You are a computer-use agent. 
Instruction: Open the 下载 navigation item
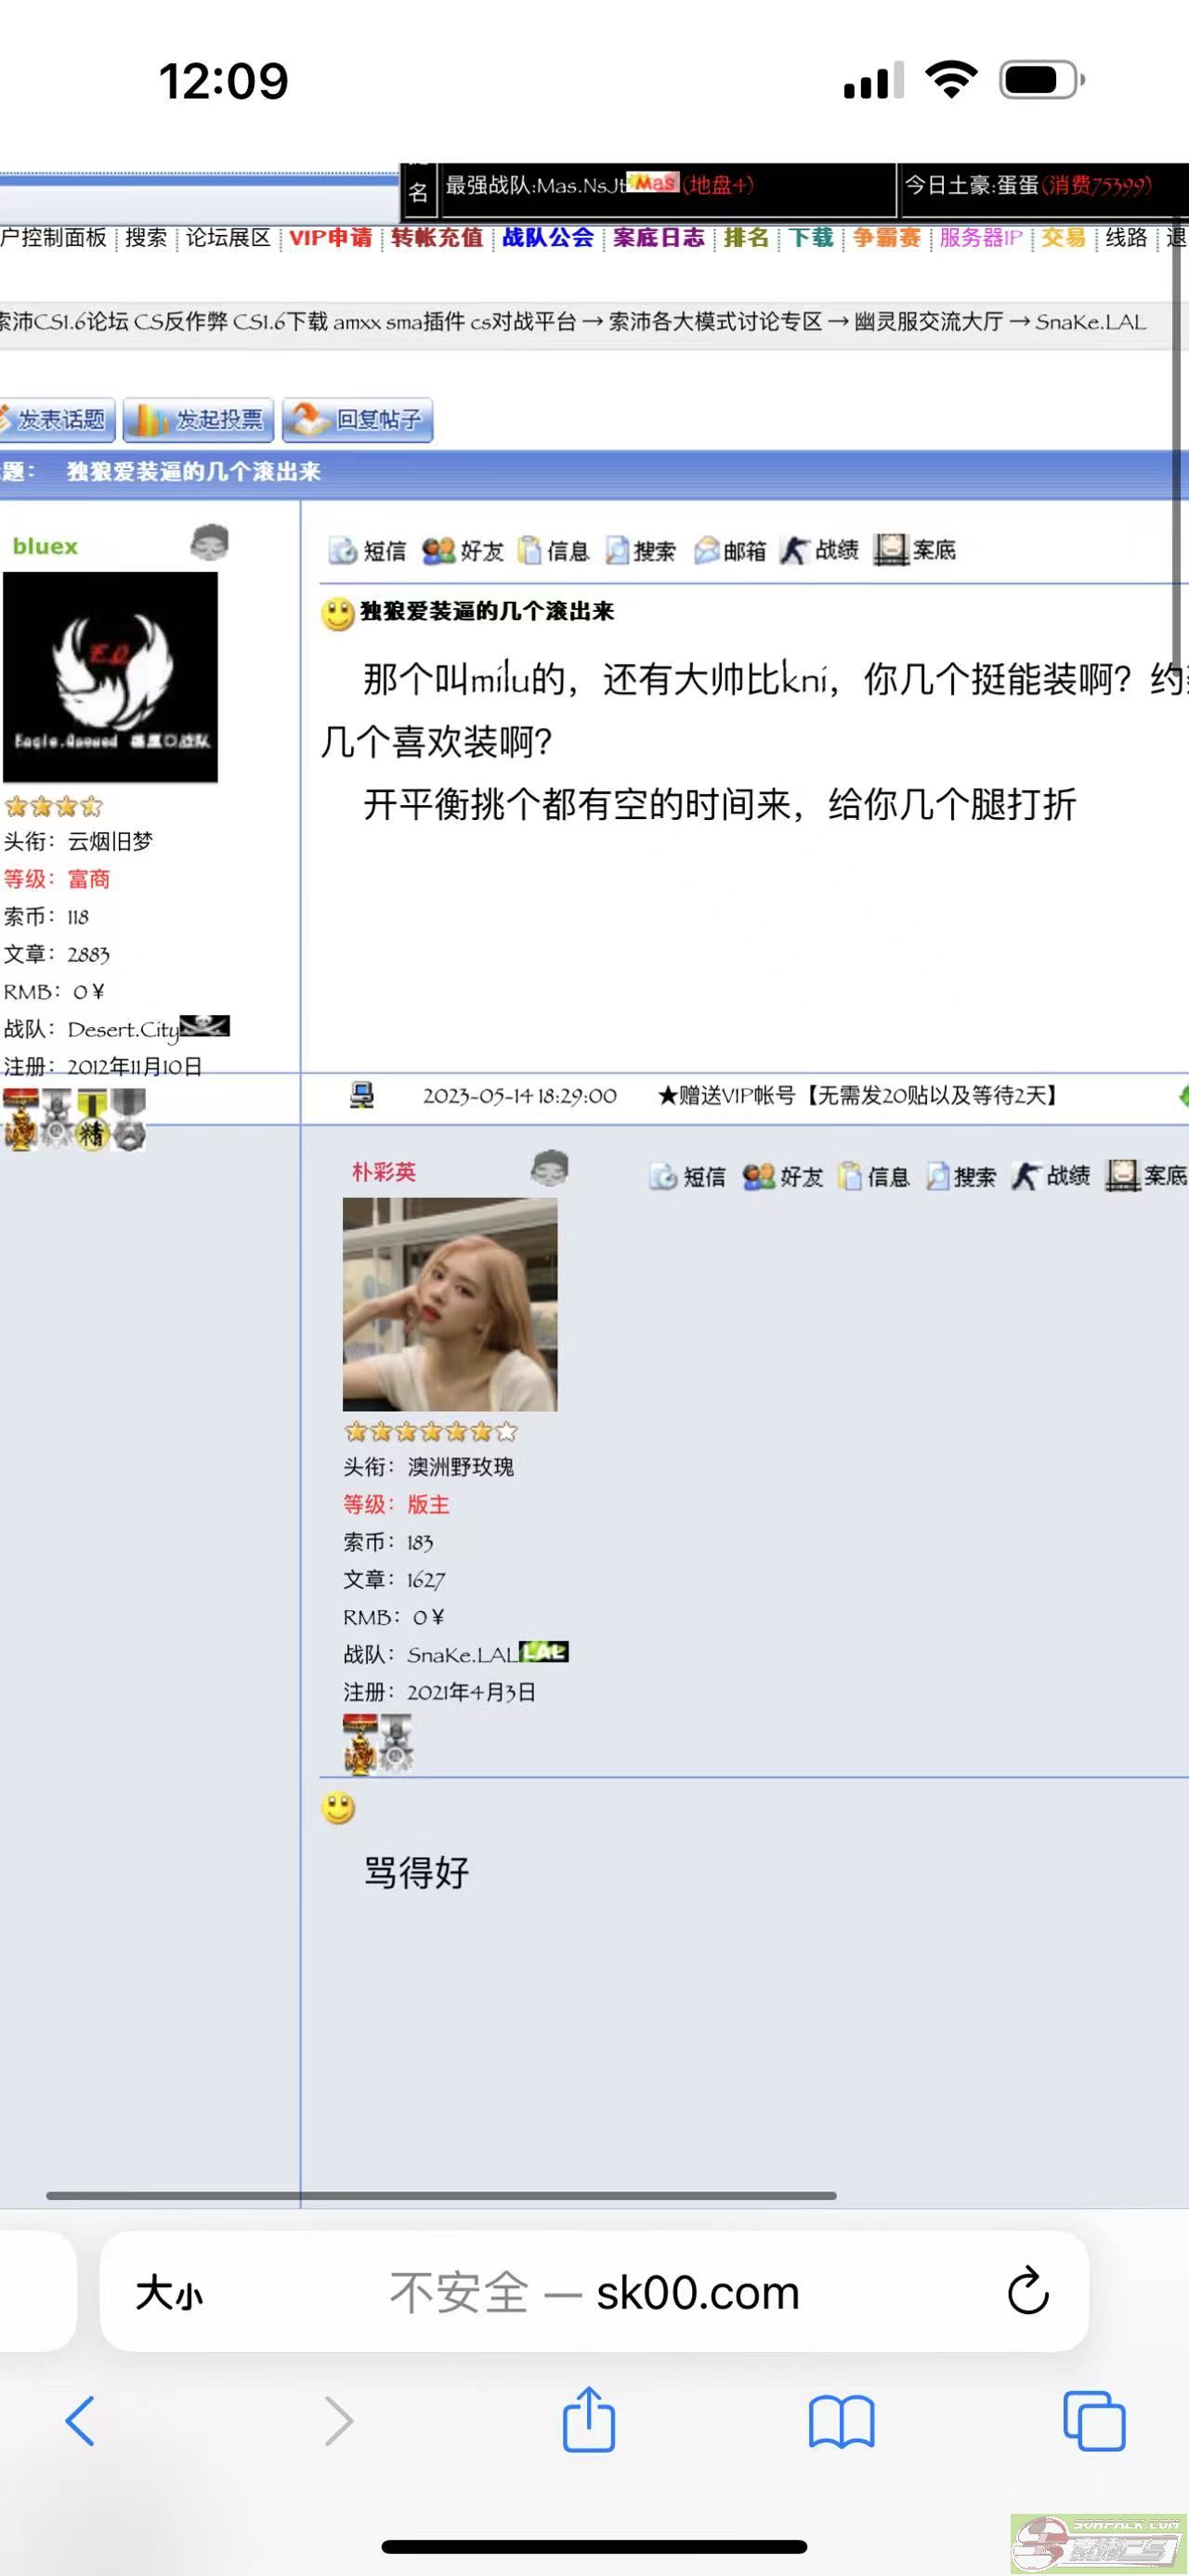pos(811,238)
